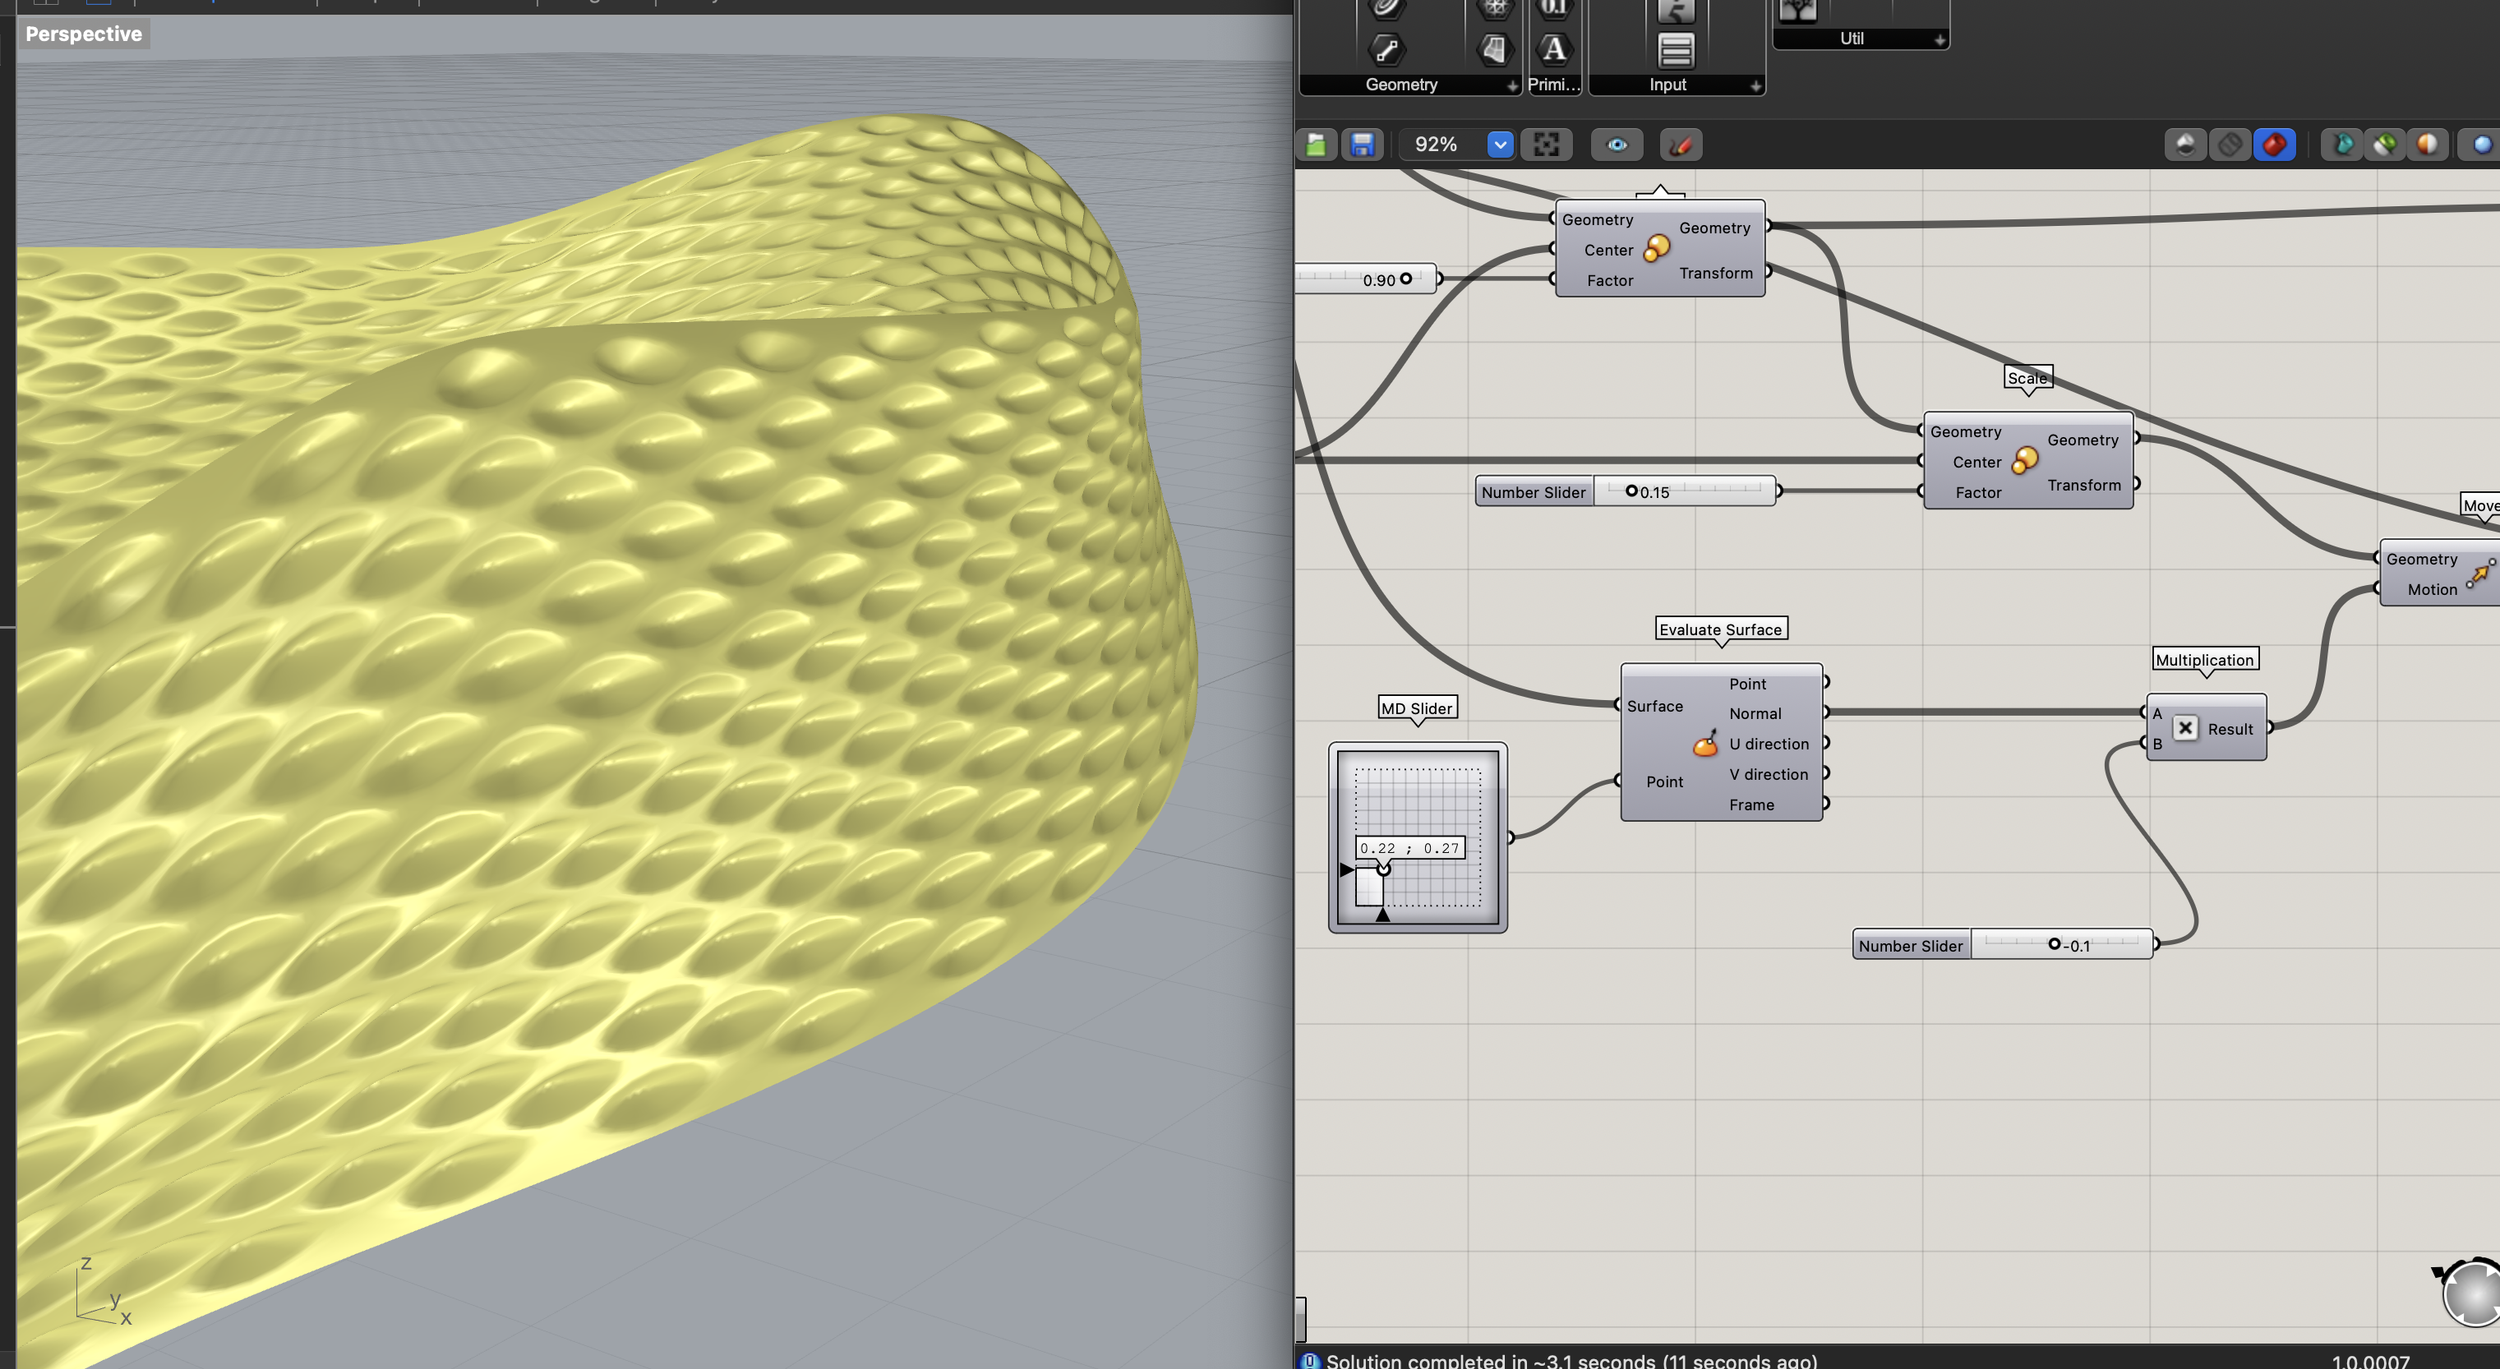The width and height of the screenshot is (2500, 1369).
Task: Toggle the wireframe preview mode icon
Action: [x=2230, y=145]
